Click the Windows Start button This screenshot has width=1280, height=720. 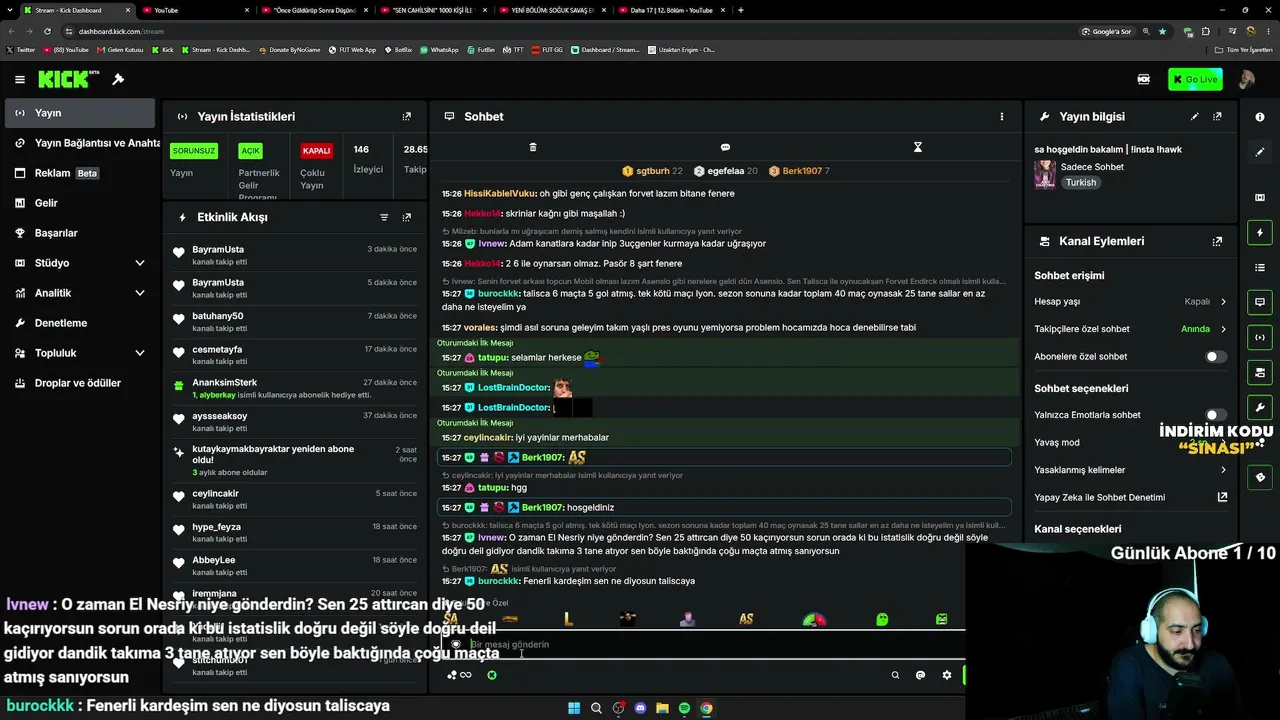[574, 708]
